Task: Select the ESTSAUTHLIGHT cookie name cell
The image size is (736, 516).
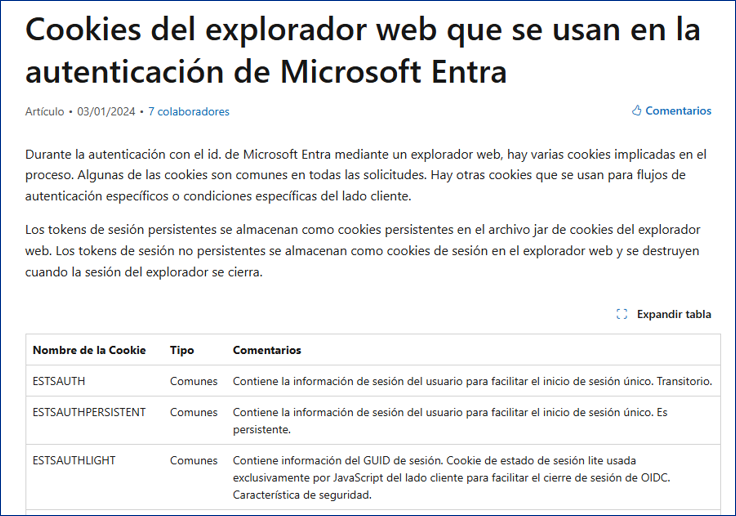Action: click(x=74, y=461)
